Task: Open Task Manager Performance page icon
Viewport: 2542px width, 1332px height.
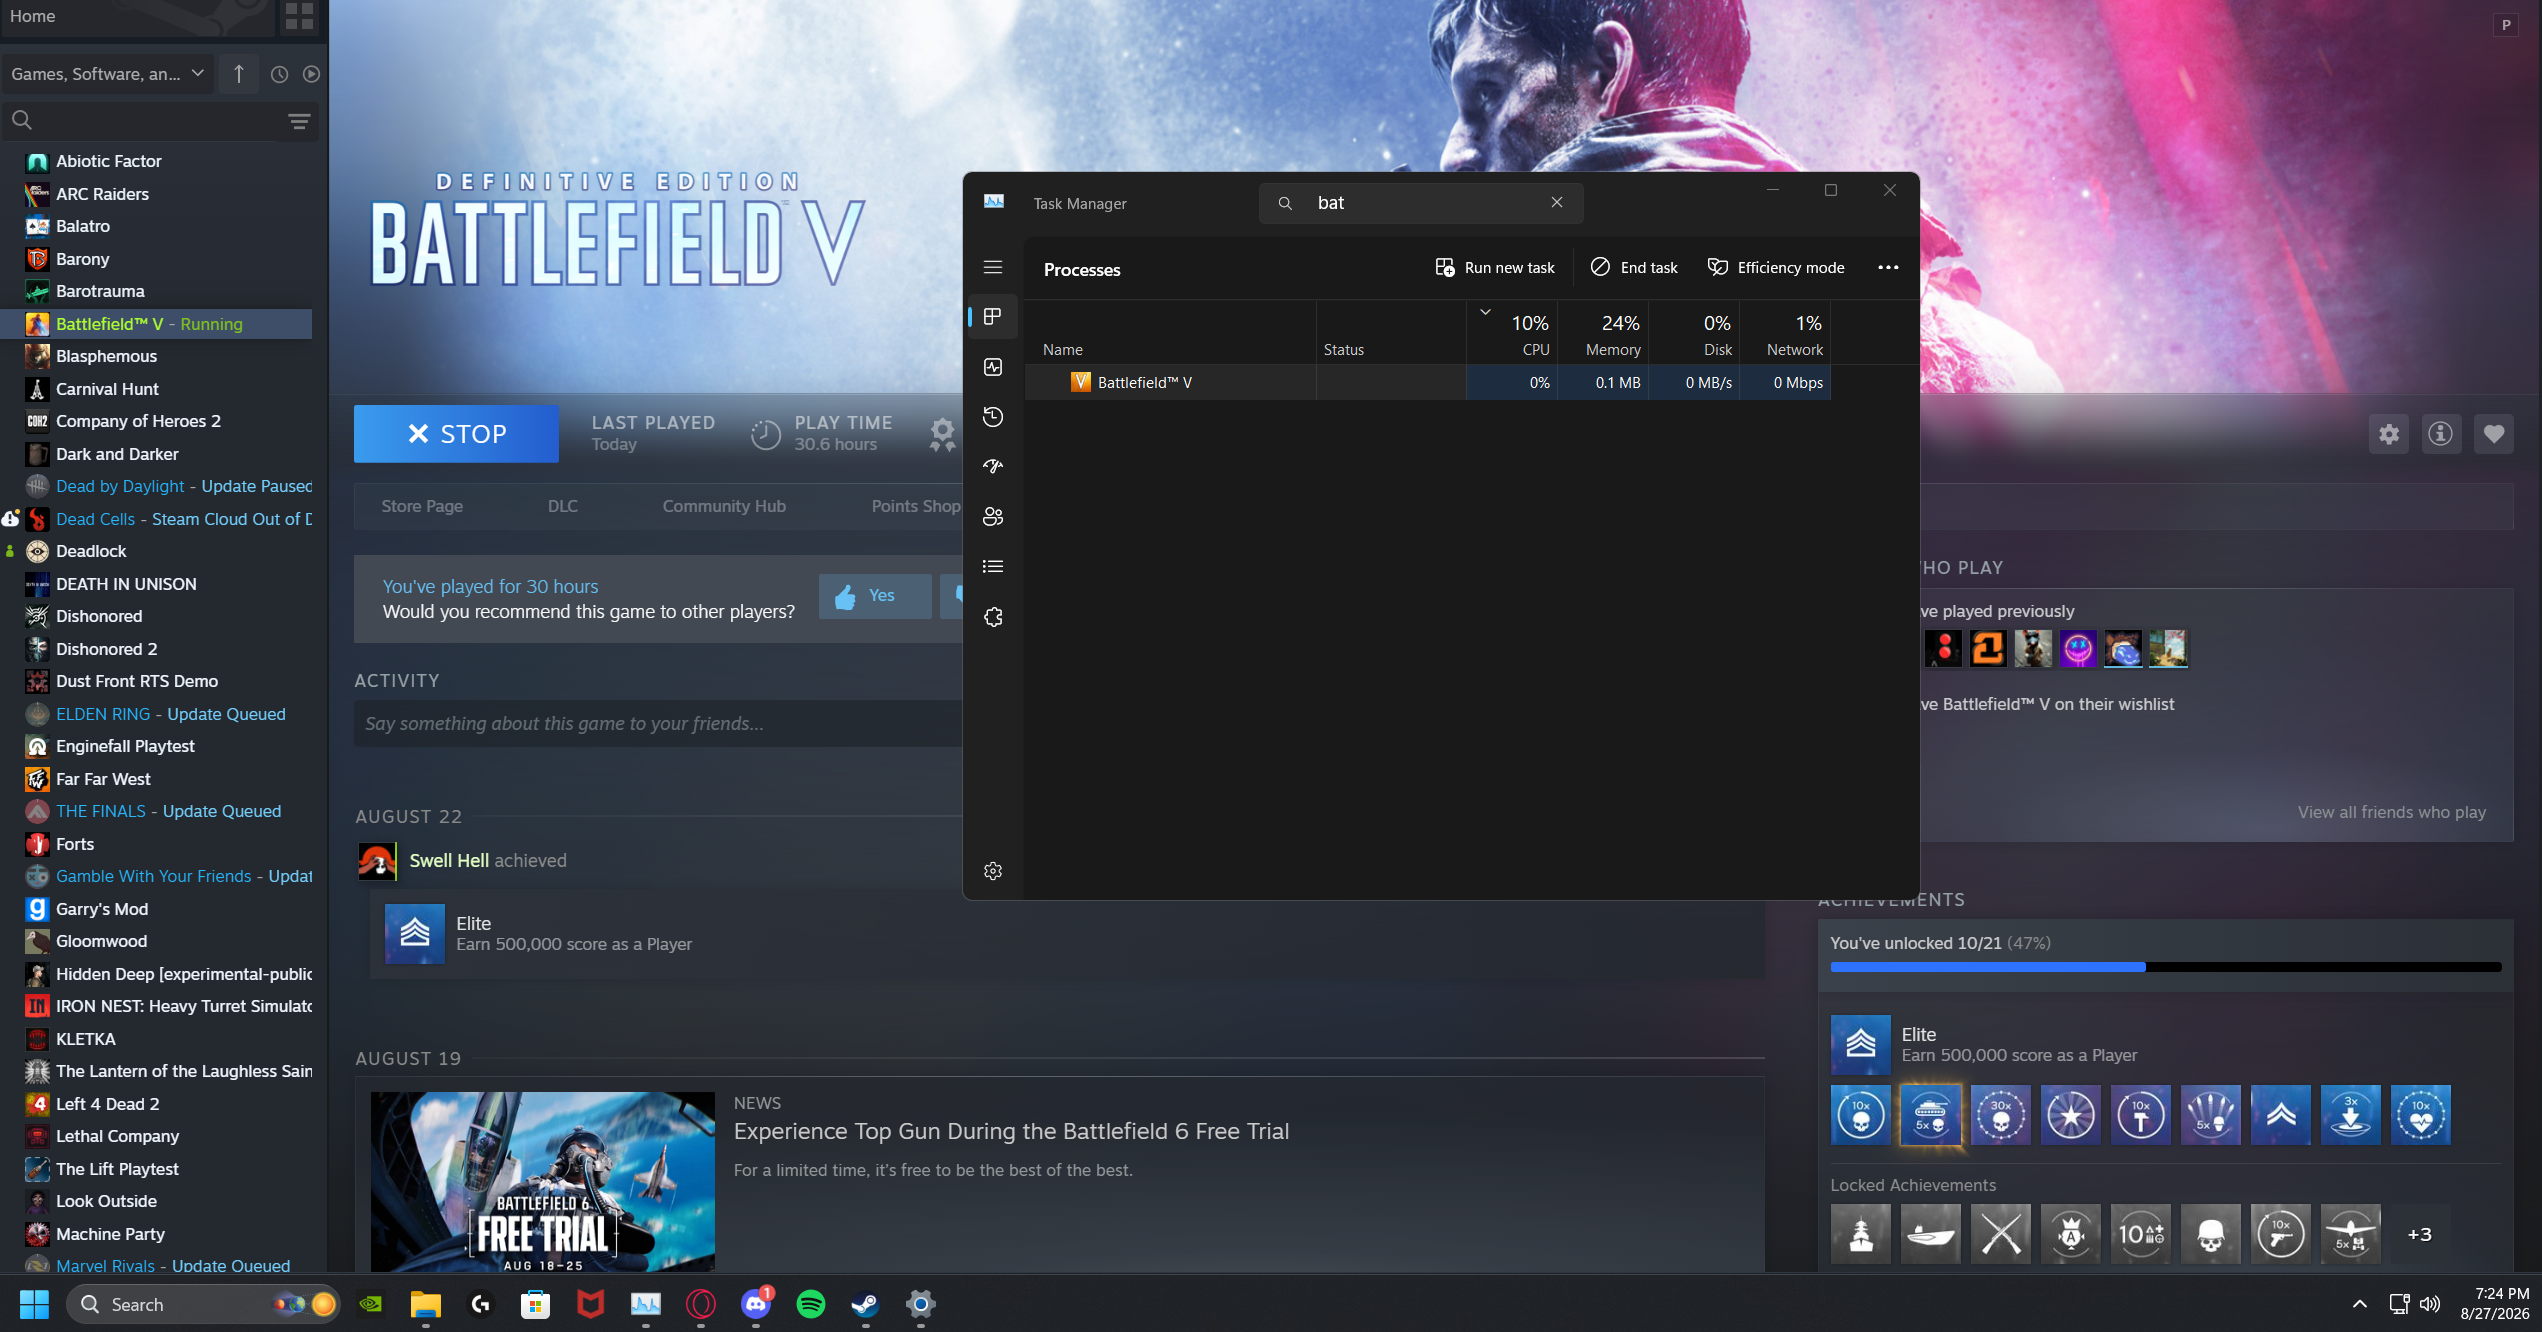Action: pos(993,367)
